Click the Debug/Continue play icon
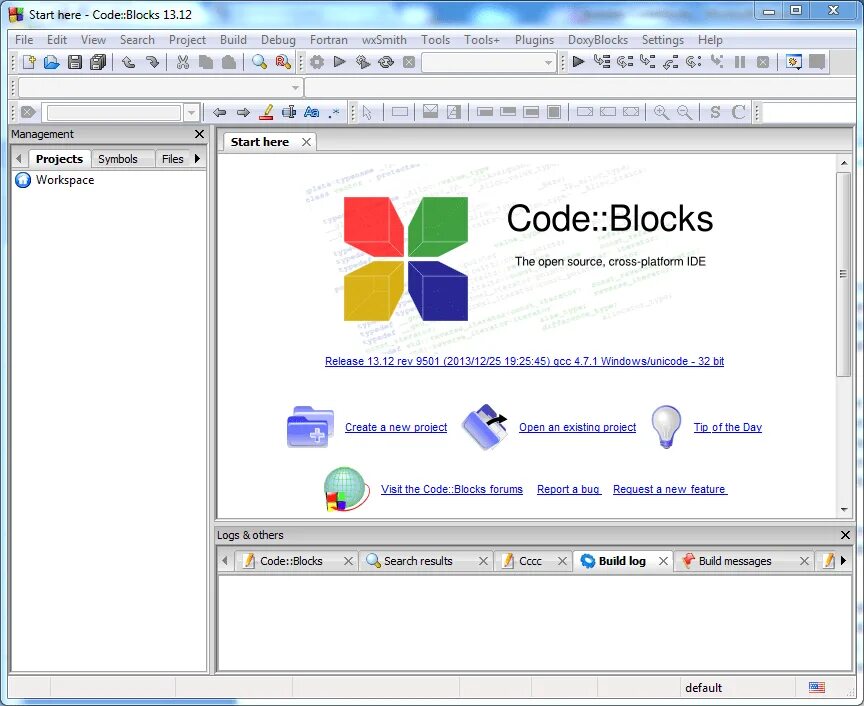864x706 pixels. pyautogui.click(x=578, y=62)
